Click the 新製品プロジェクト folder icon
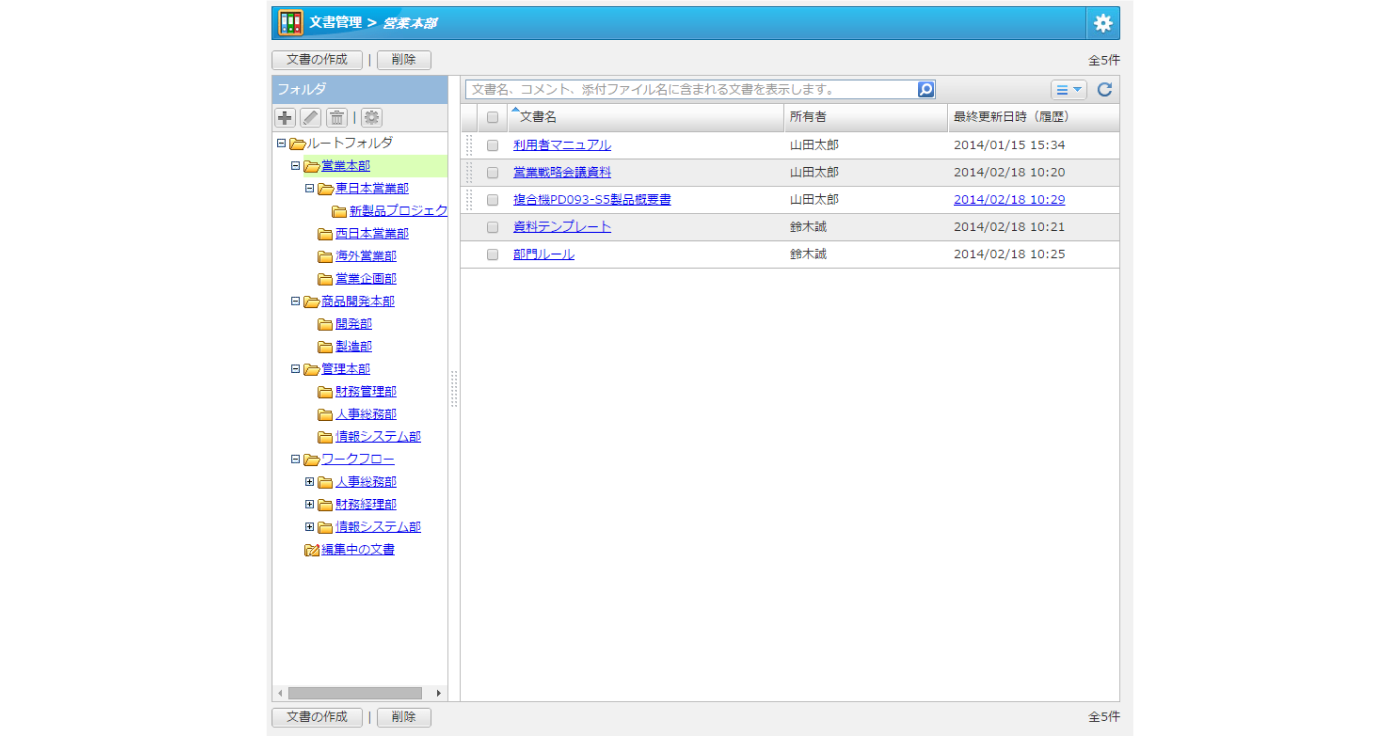Image resolution: width=1400 pixels, height=736 pixels. pos(339,212)
